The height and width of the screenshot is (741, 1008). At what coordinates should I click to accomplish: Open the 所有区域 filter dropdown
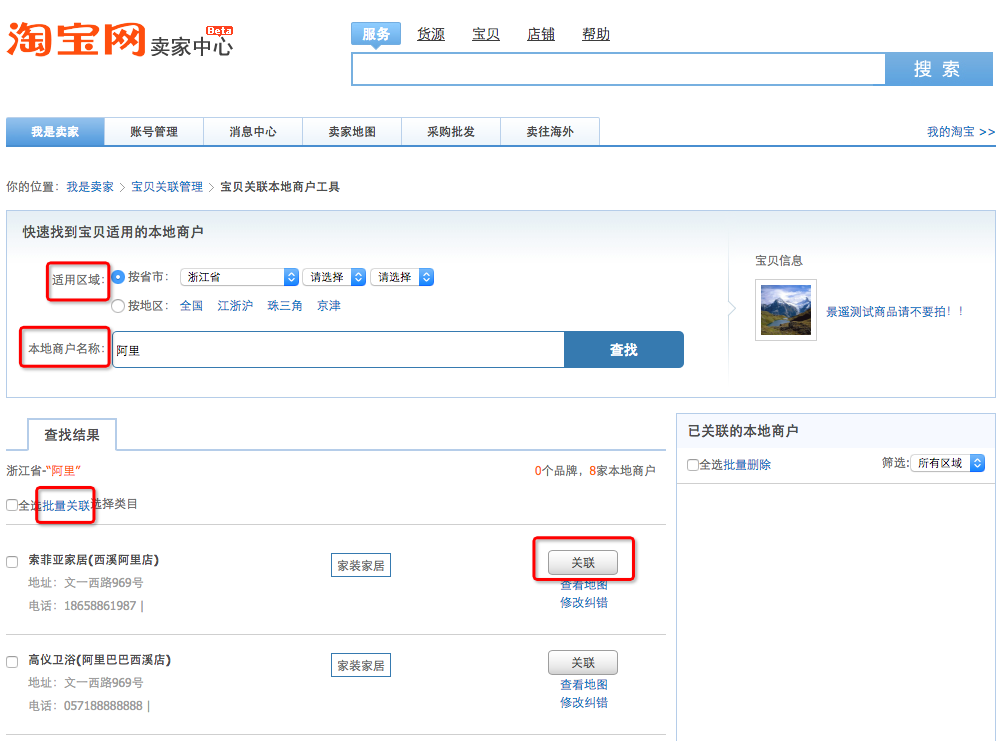(x=948, y=463)
